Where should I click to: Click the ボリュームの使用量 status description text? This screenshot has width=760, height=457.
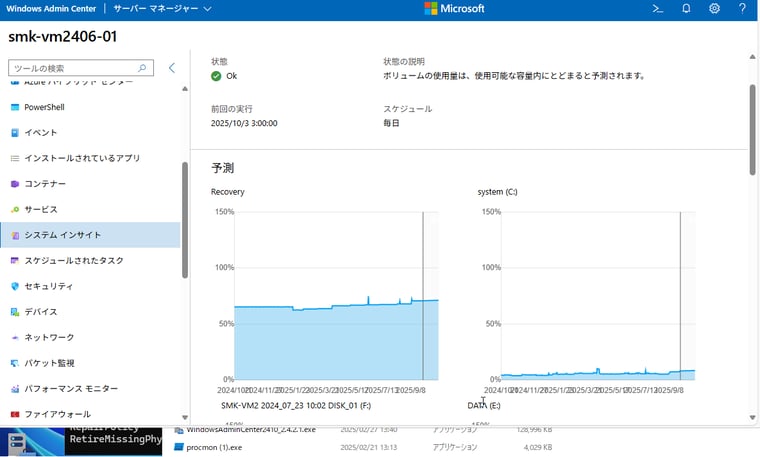[x=514, y=76]
